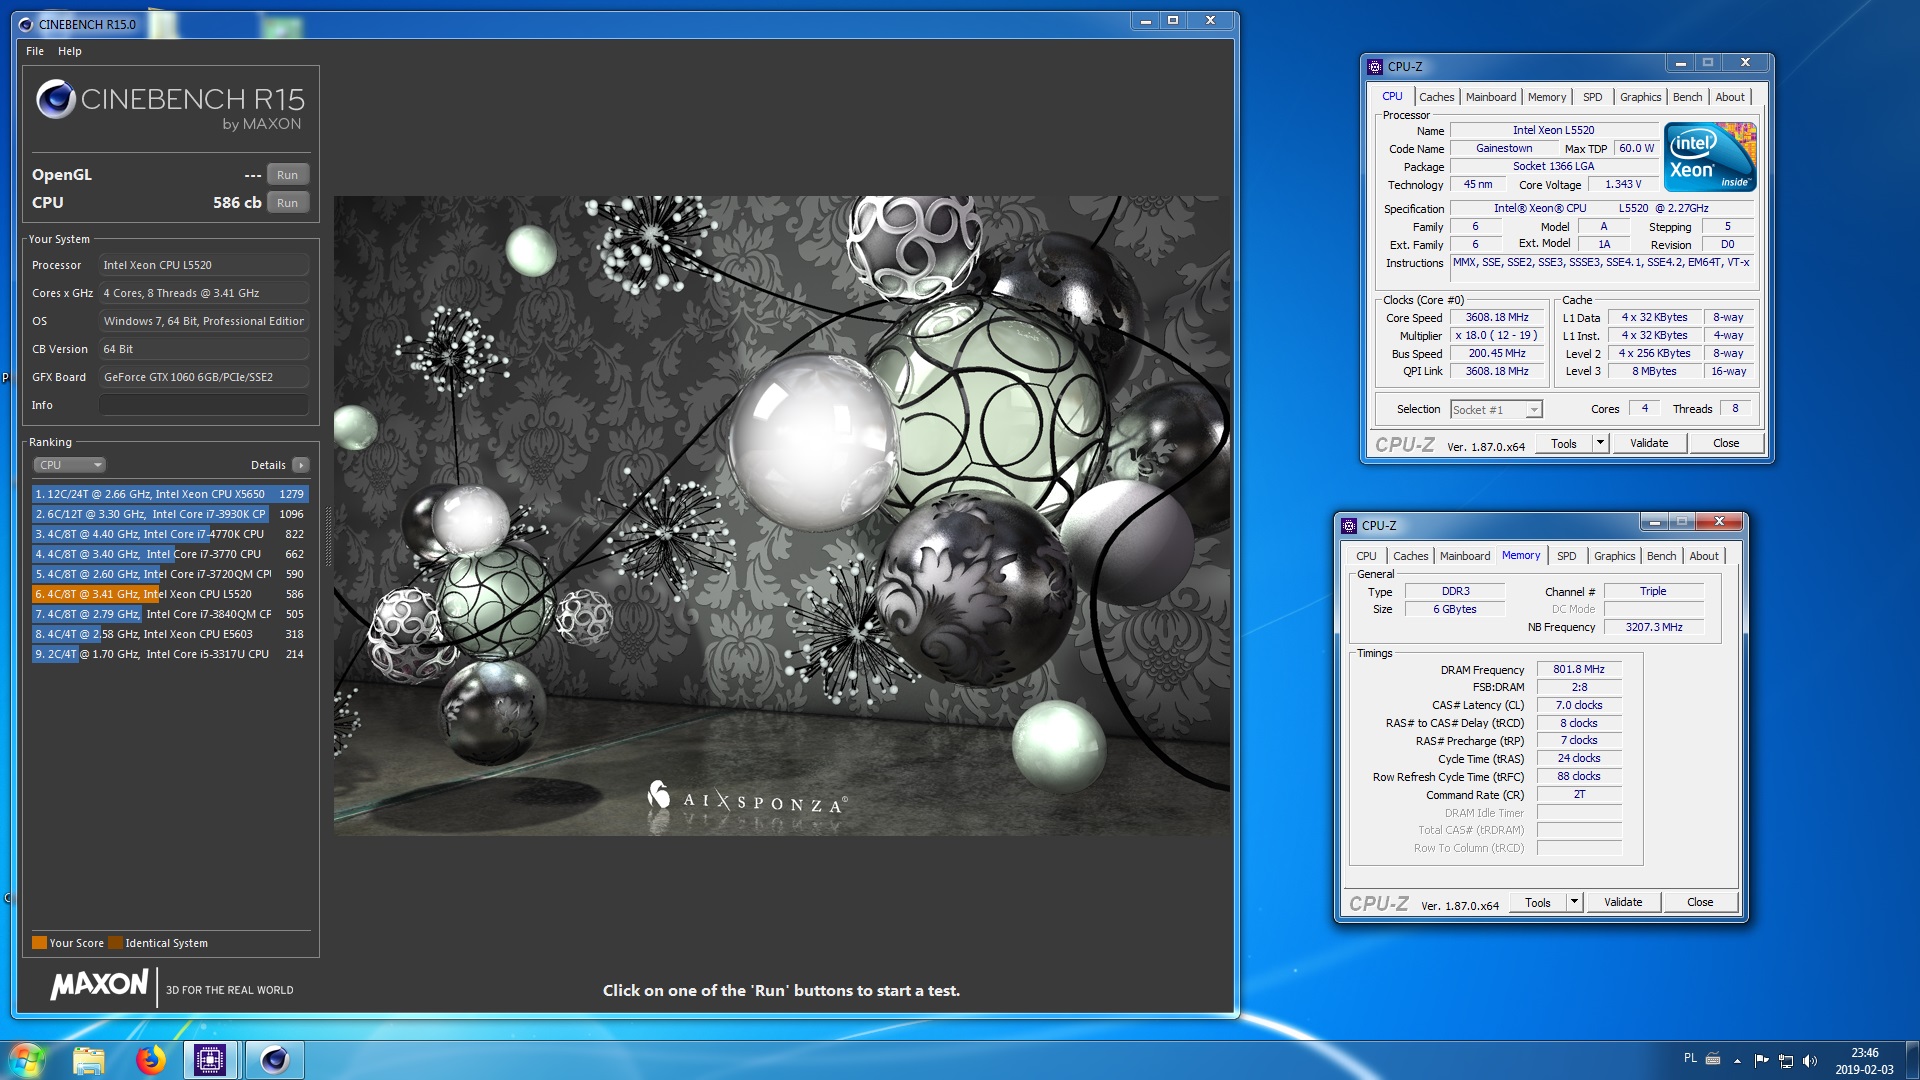
Task: Click Close button in top CPU-Z window
Action: point(1726,444)
